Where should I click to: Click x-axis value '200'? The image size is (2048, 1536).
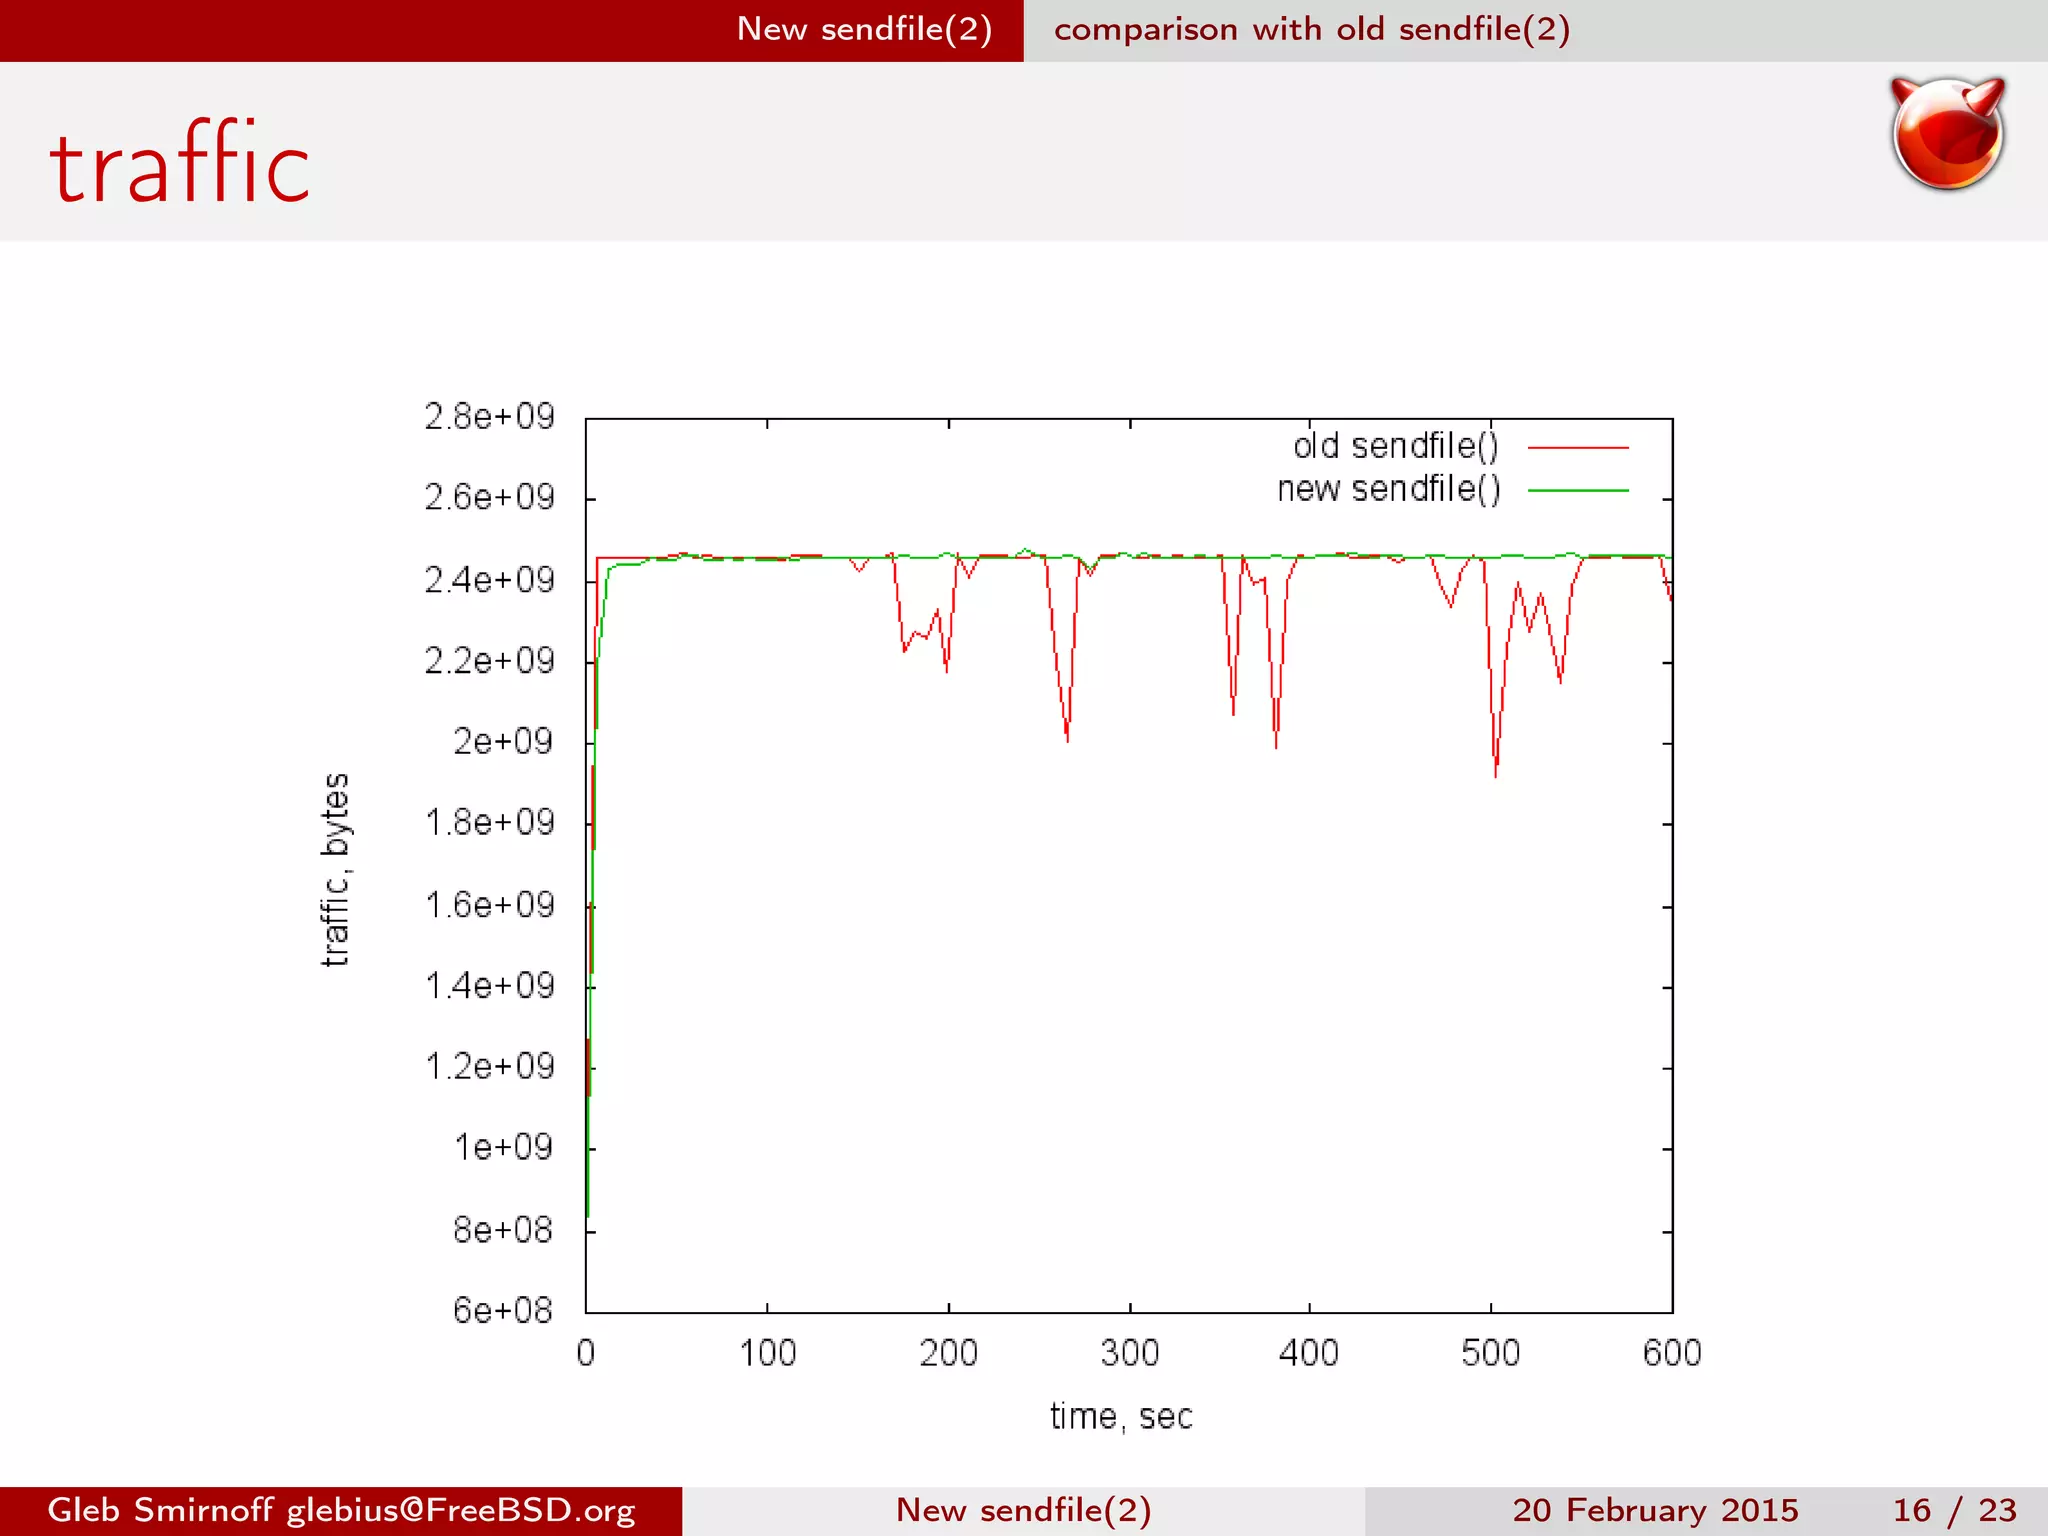click(x=948, y=1353)
